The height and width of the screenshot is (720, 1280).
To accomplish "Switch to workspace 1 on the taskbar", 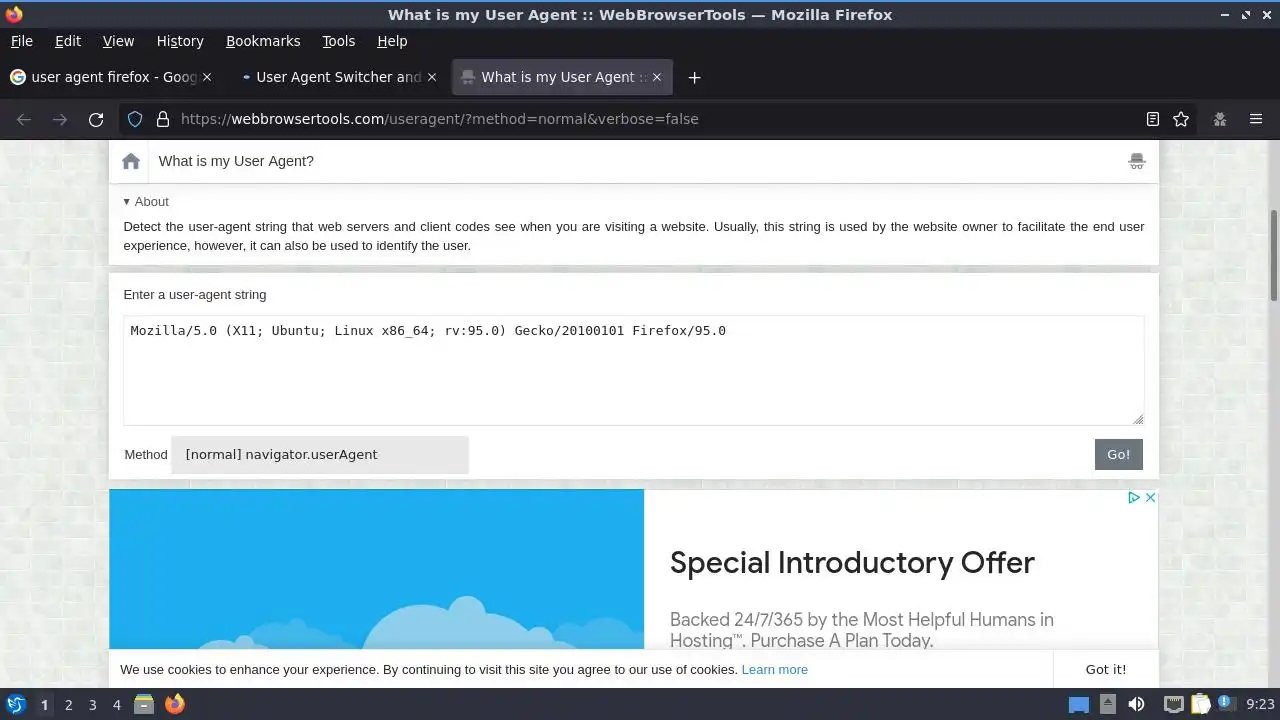I will 44,704.
